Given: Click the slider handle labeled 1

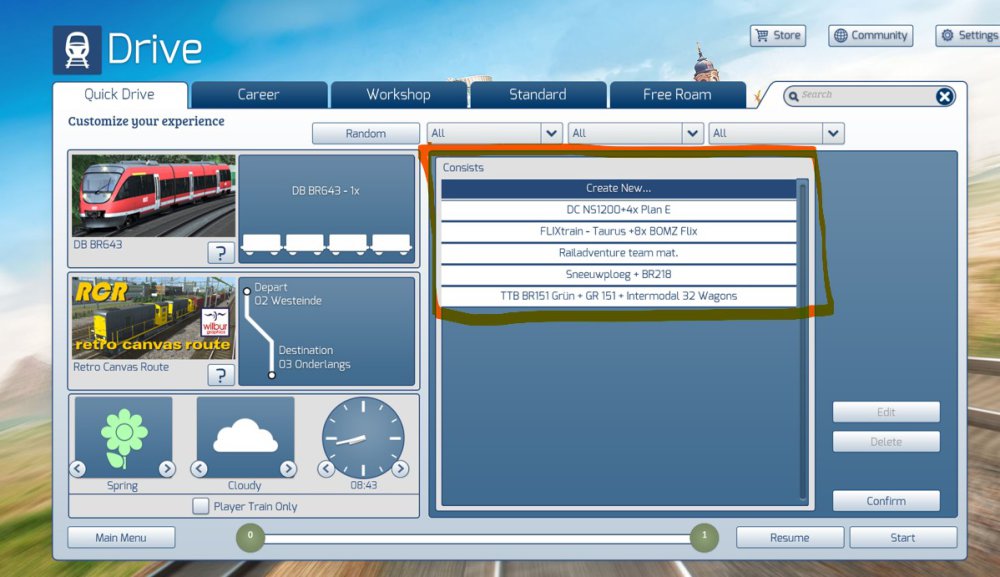Looking at the screenshot, I should point(704,537).
